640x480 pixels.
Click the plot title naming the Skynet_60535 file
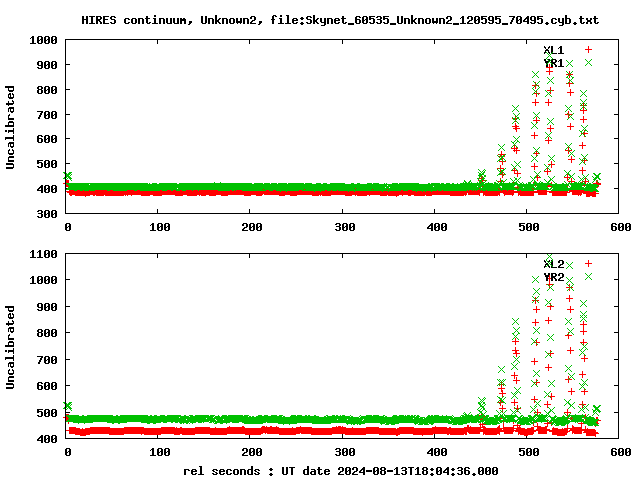pyautogui.click(x=340, y=20)
